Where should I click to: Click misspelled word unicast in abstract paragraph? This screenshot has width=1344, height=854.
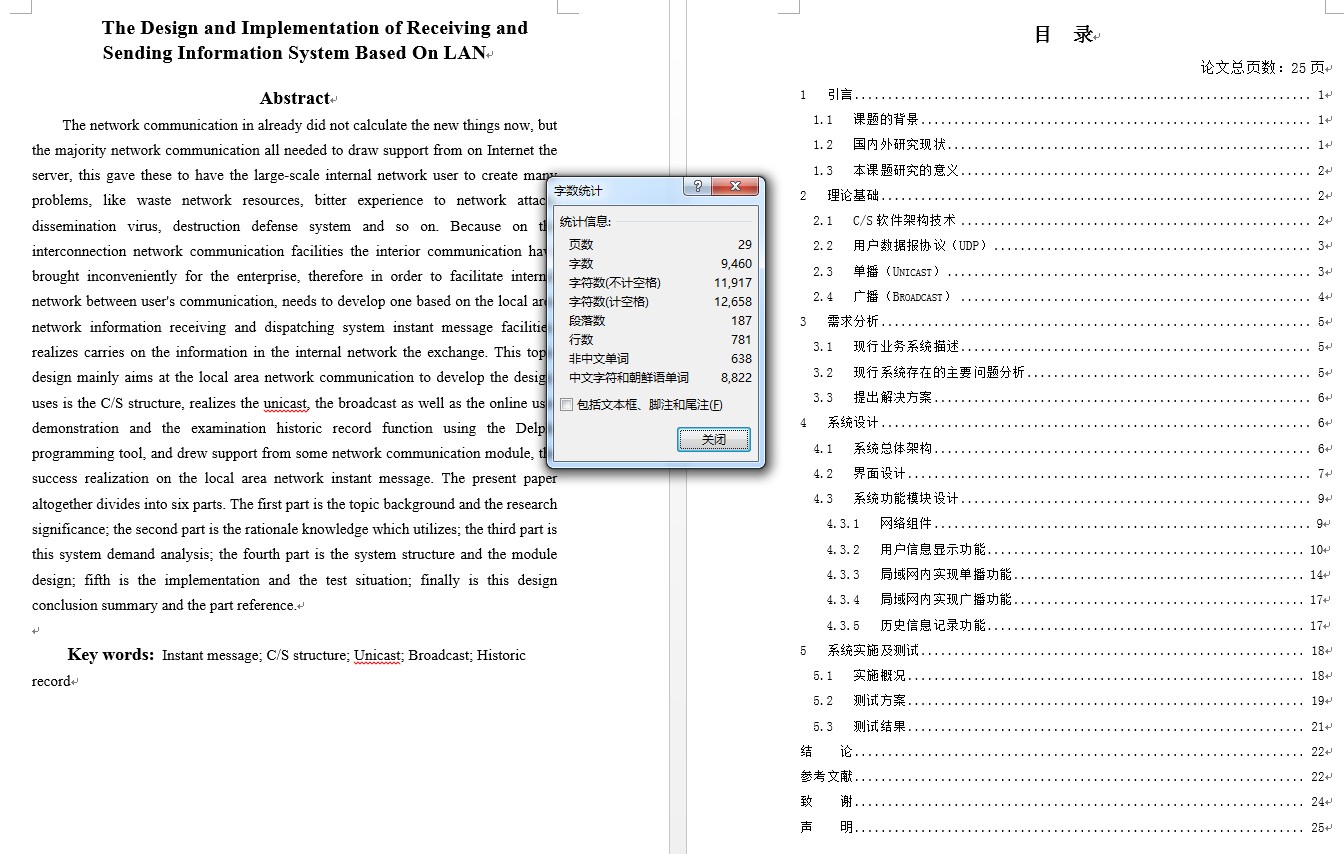coord(286,403)
